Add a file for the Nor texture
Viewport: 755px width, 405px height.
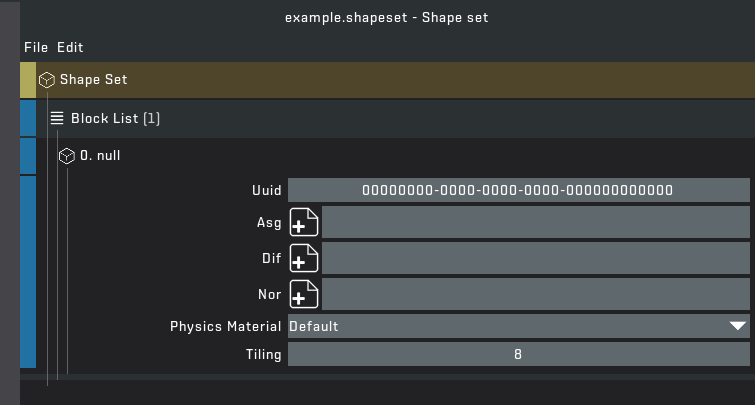(x=304, y=294)
